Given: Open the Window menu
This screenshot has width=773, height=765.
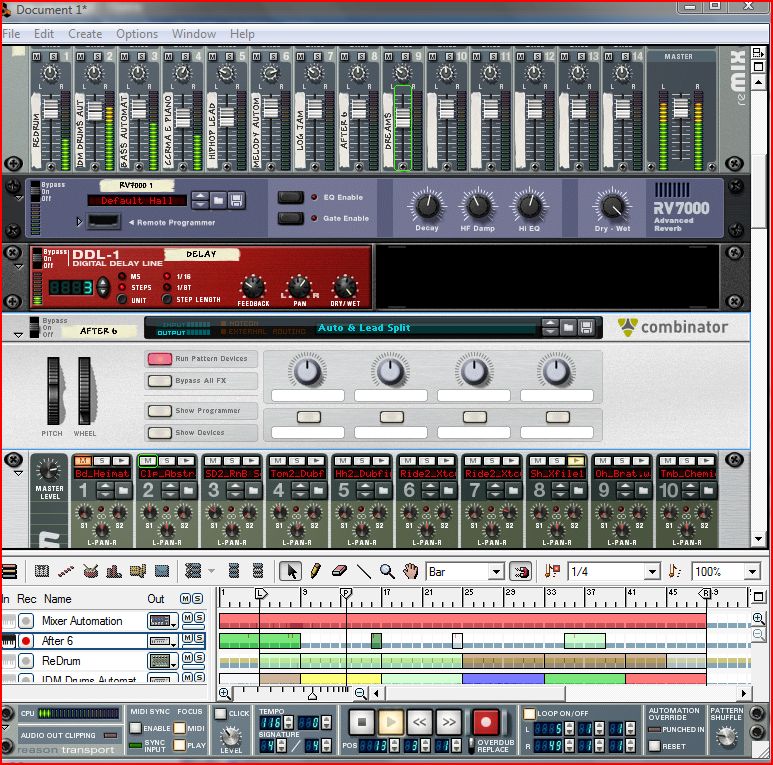Looking at the screenshot, I should click(194, 34).
